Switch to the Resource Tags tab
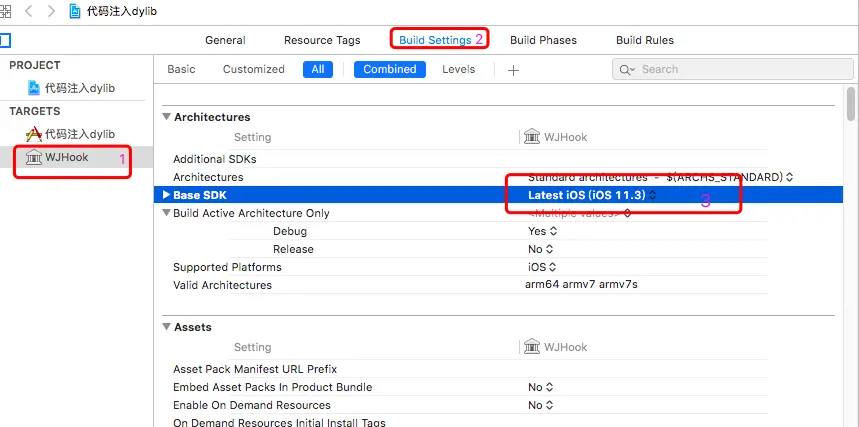859x427 pixels. click(x=322, y=40)
